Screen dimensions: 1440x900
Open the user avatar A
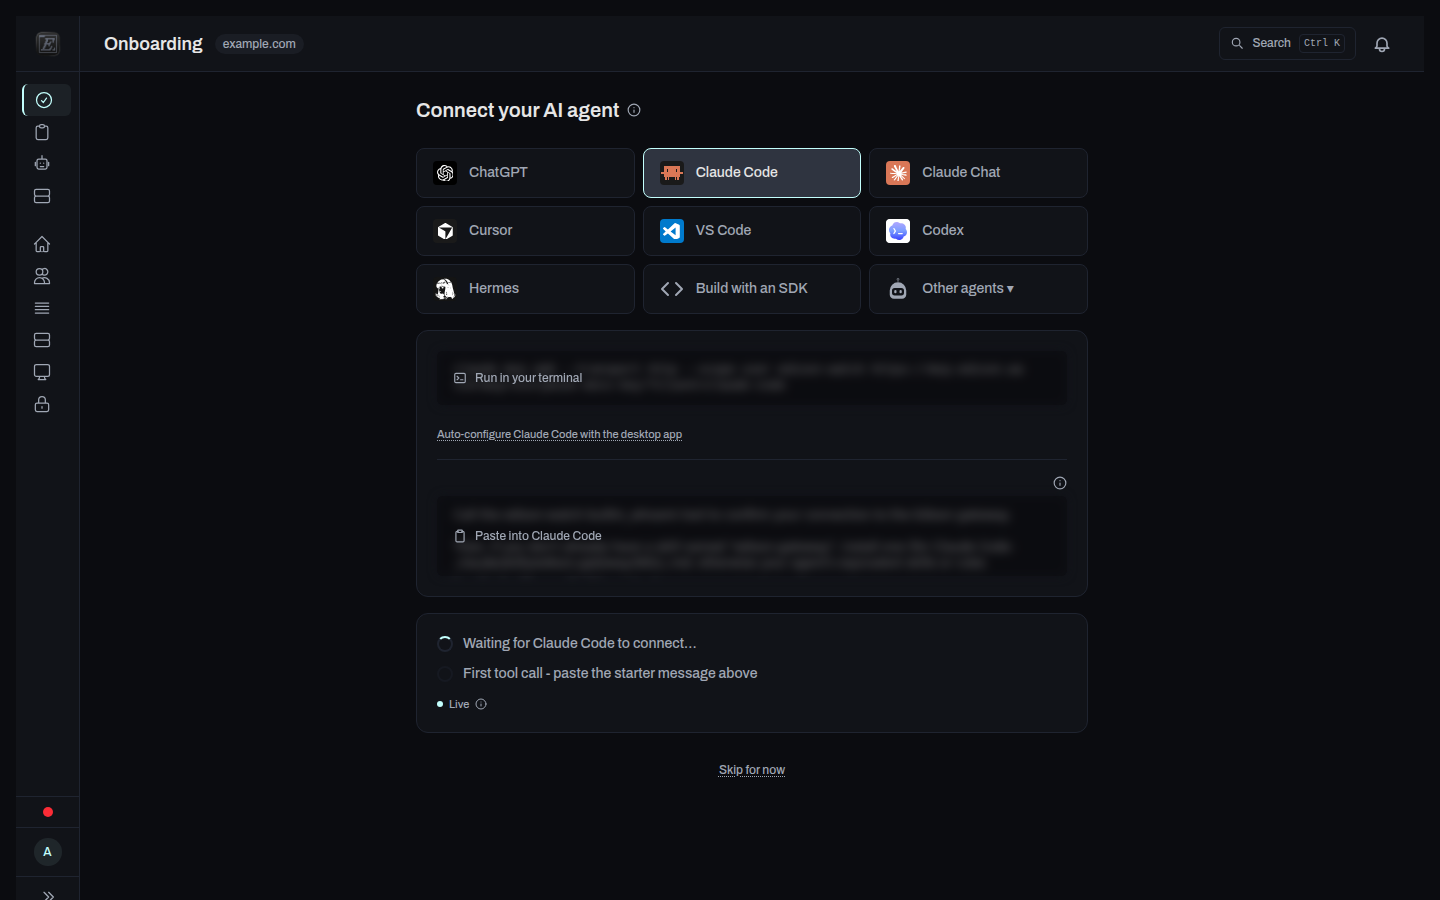point(47,852)
